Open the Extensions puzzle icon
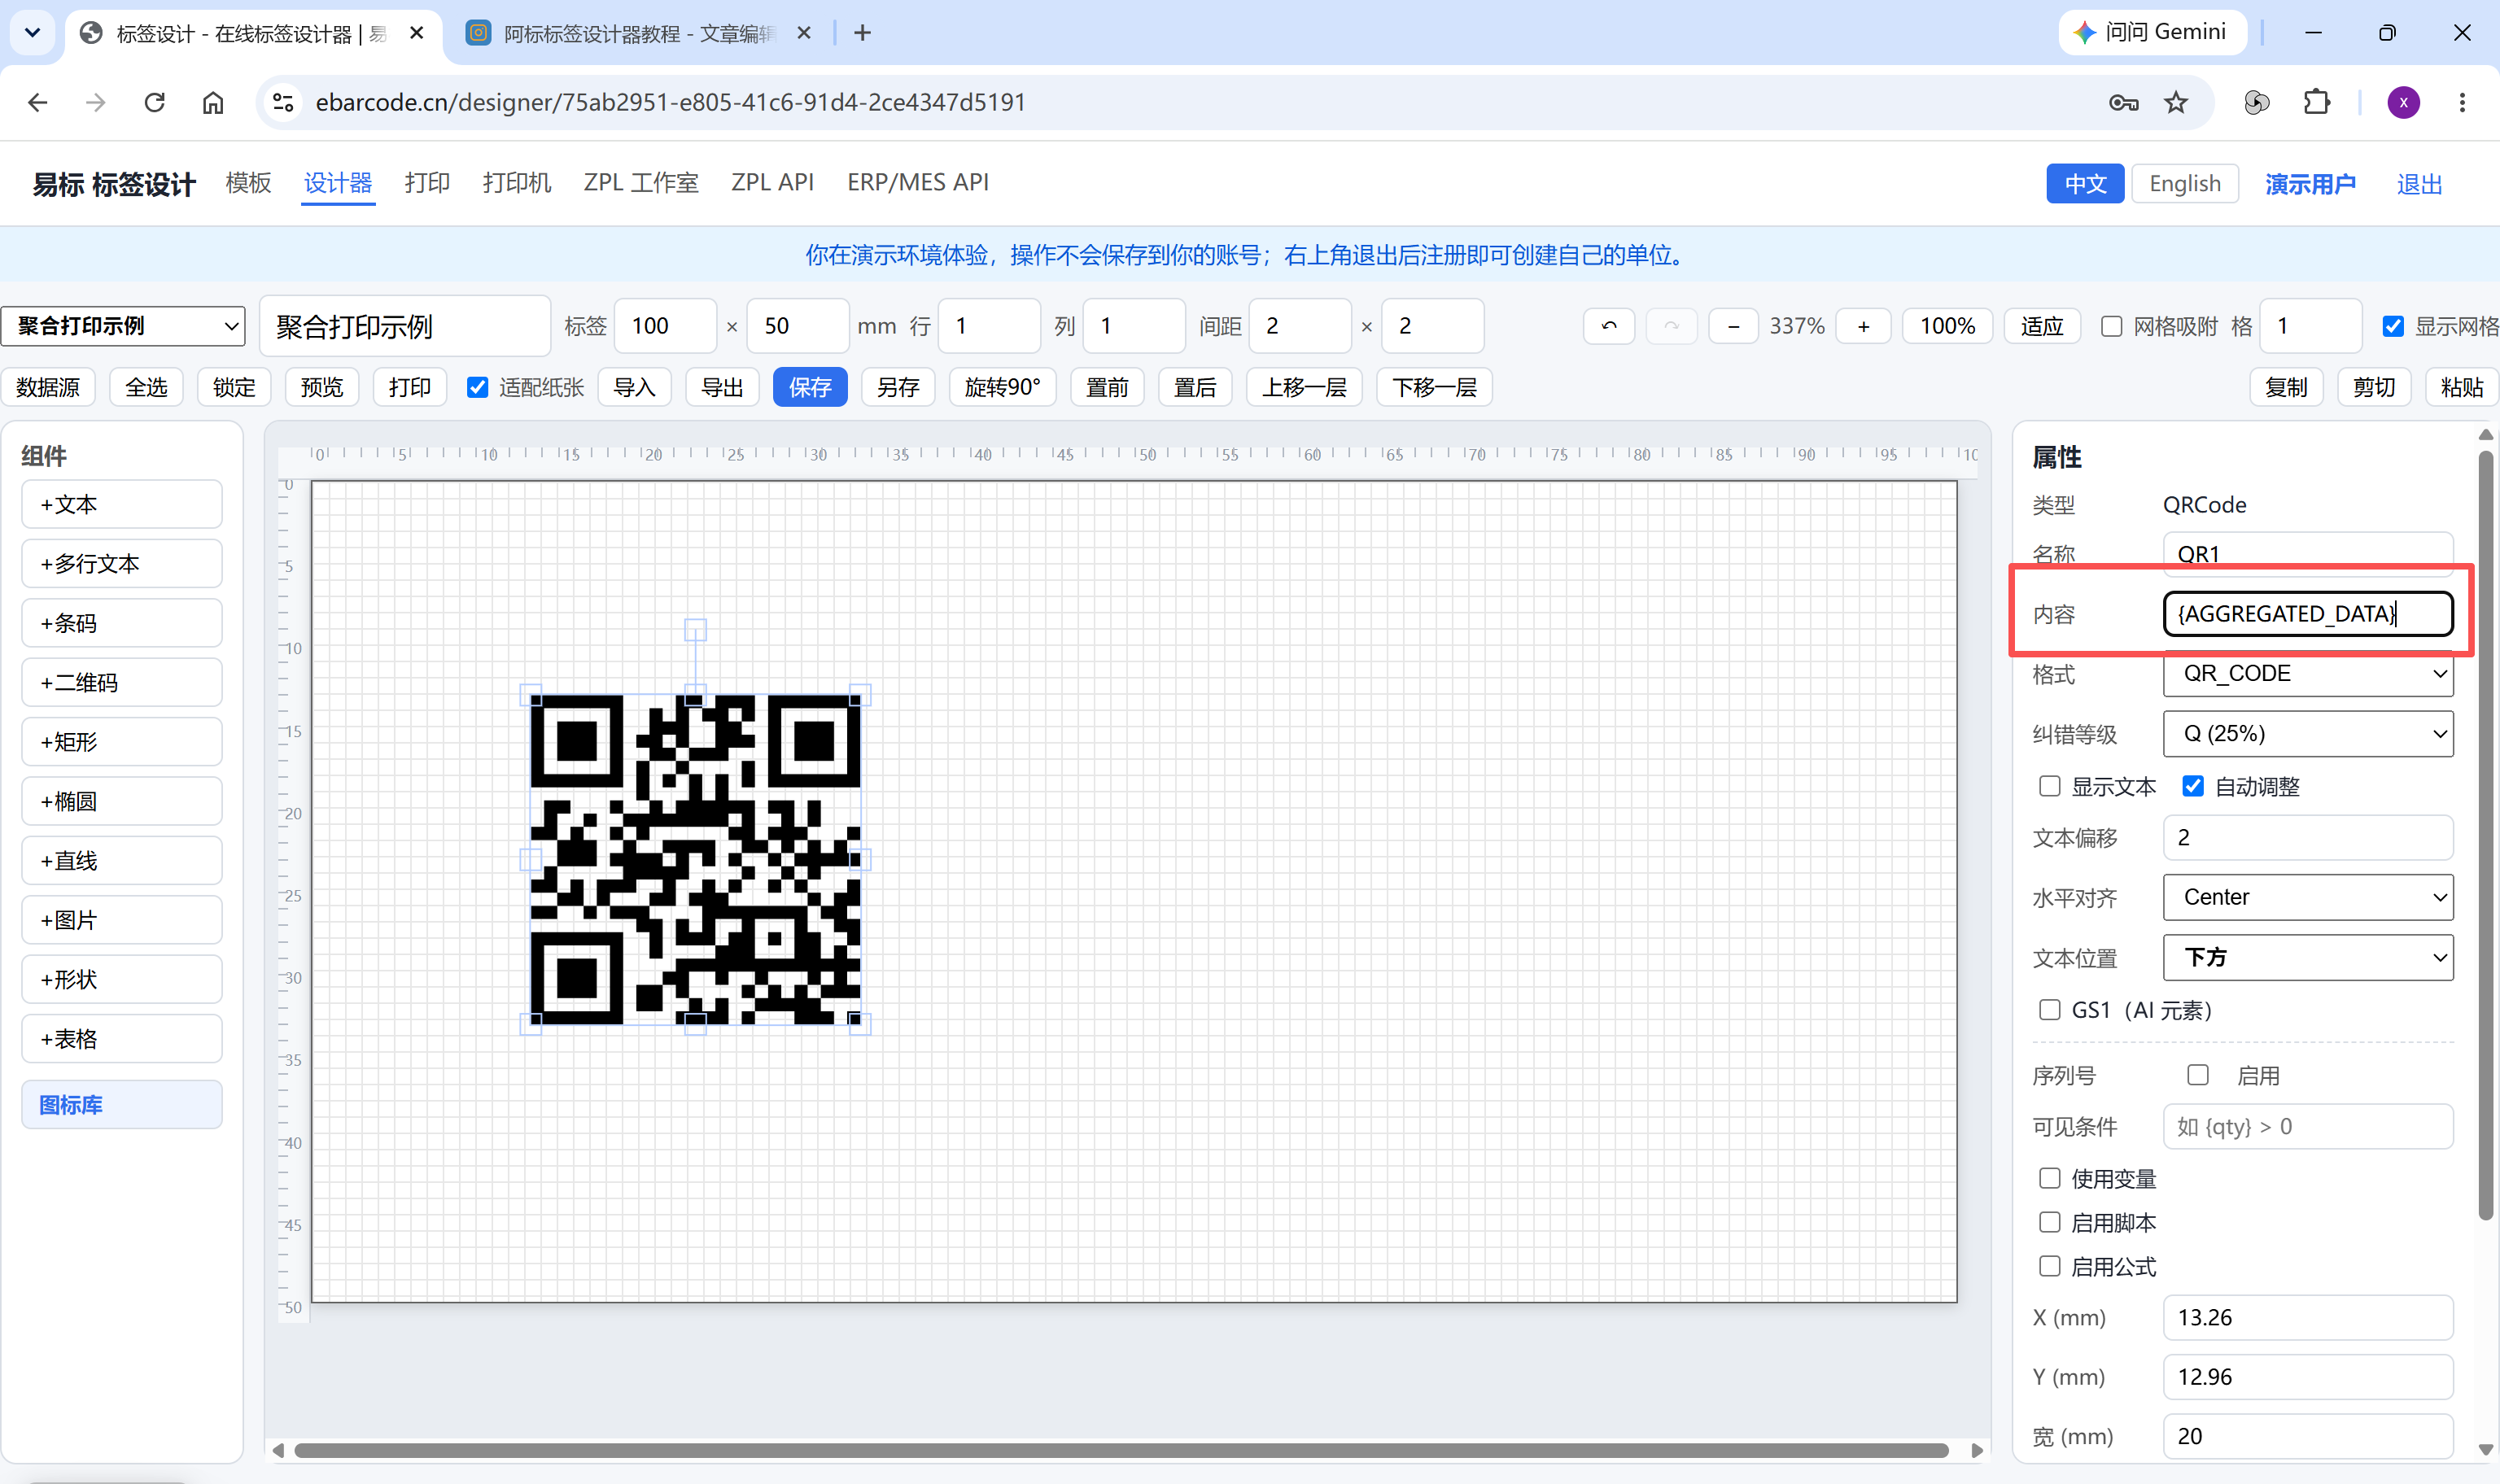This screenshot has width=2500, height=1484. click(x=2316, y=102)
